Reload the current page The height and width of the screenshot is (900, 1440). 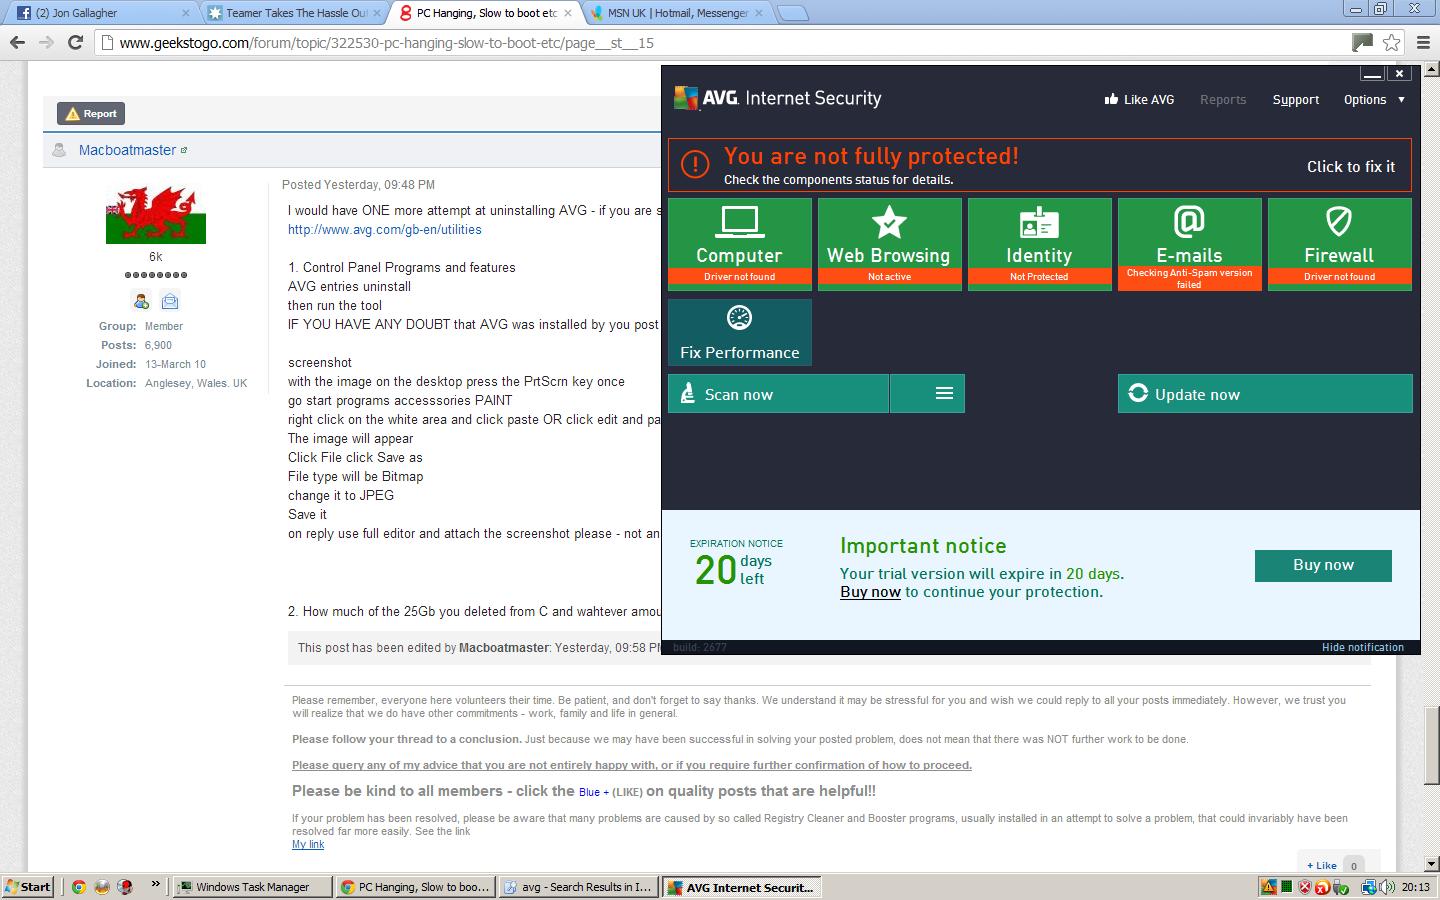tap(75, 42)
